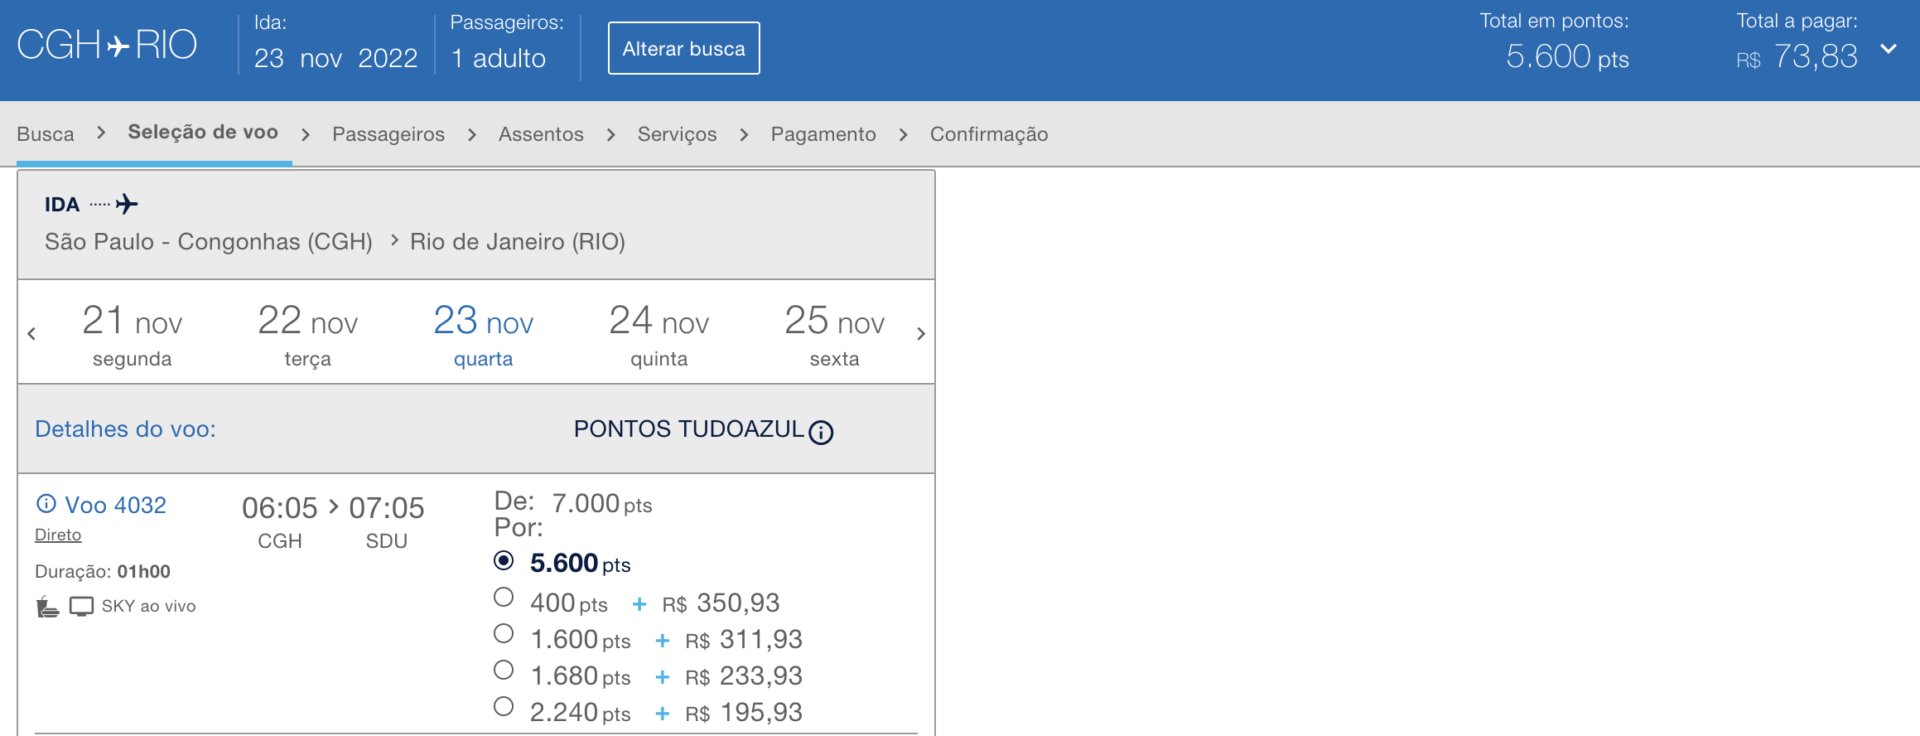Screen dimensions: 1920x736
Task: Select 1.680 pts plus R$ 233,93 option
Action: point(504,671)
